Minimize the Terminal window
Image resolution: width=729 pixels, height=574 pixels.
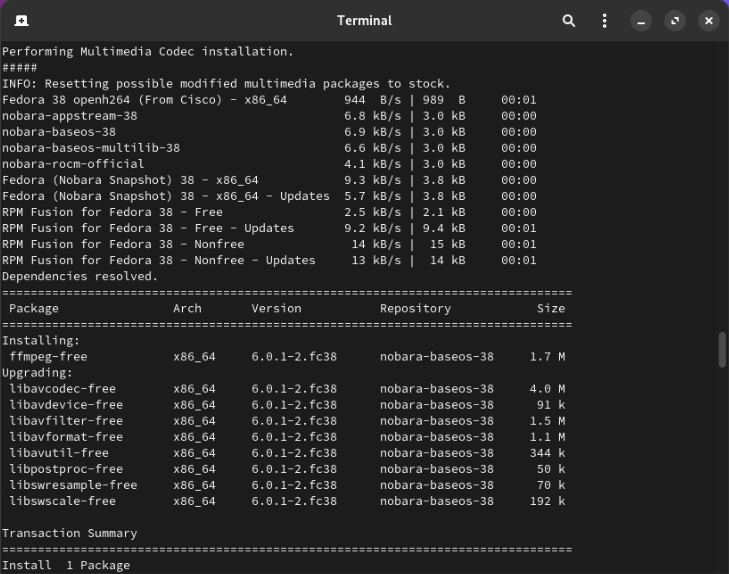coord(641,21)
